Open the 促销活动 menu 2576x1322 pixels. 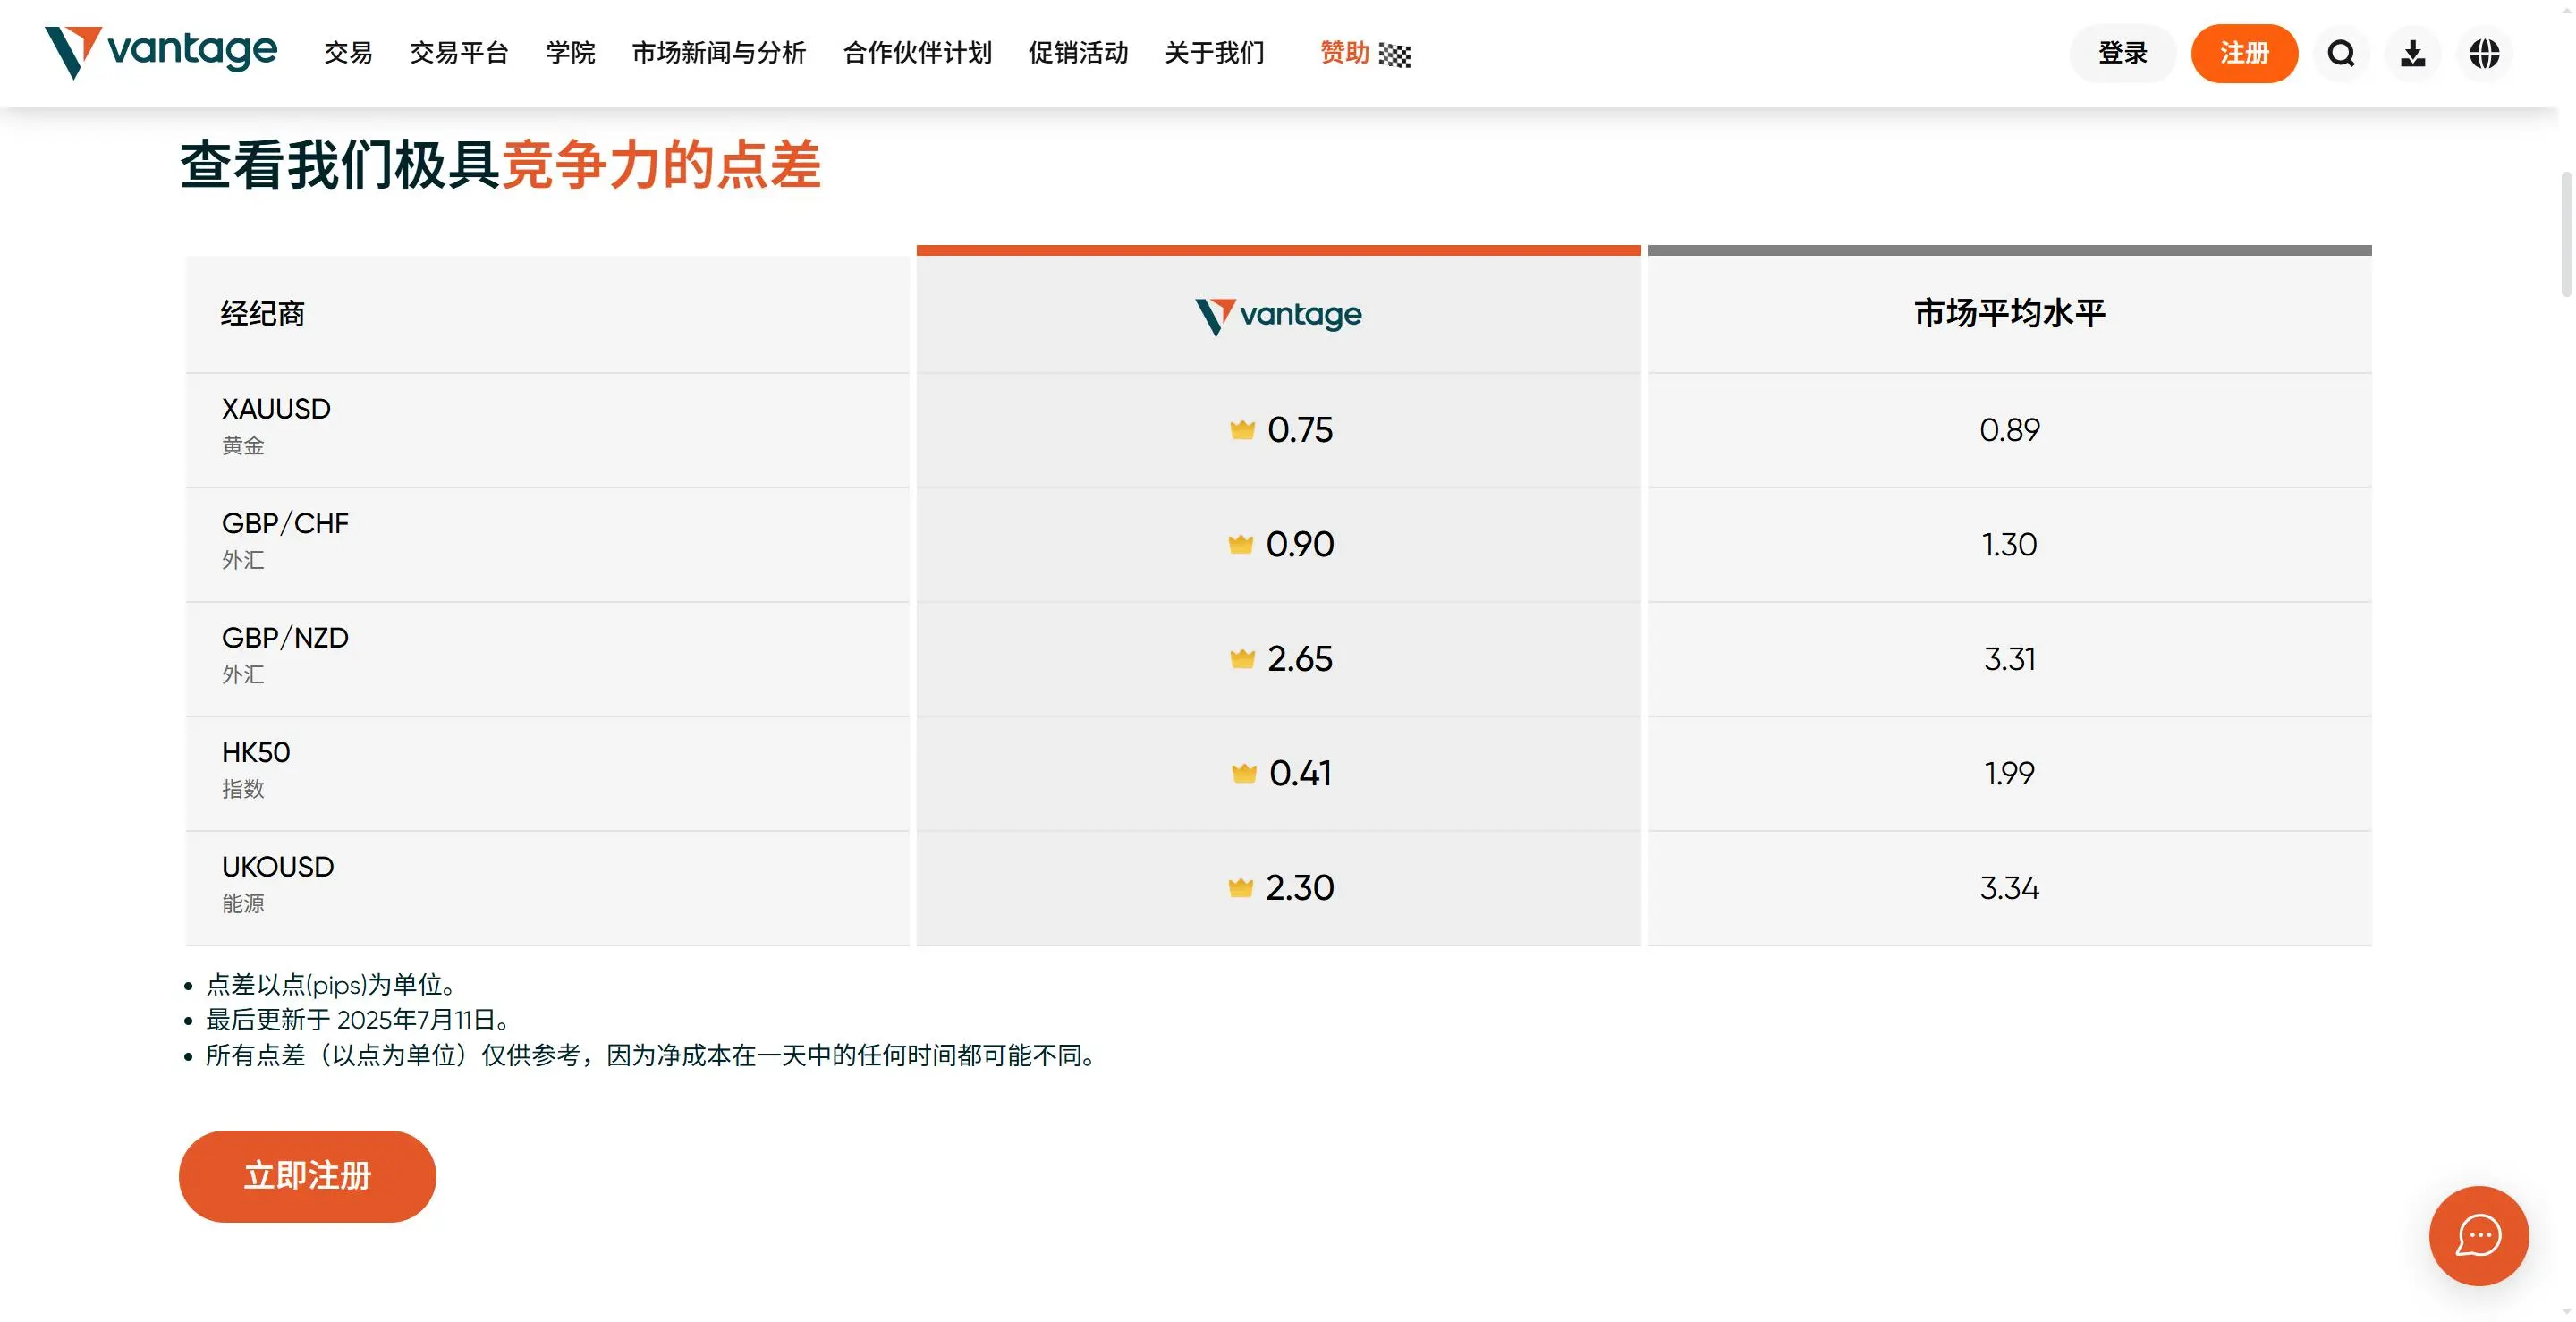point(1078,53)
